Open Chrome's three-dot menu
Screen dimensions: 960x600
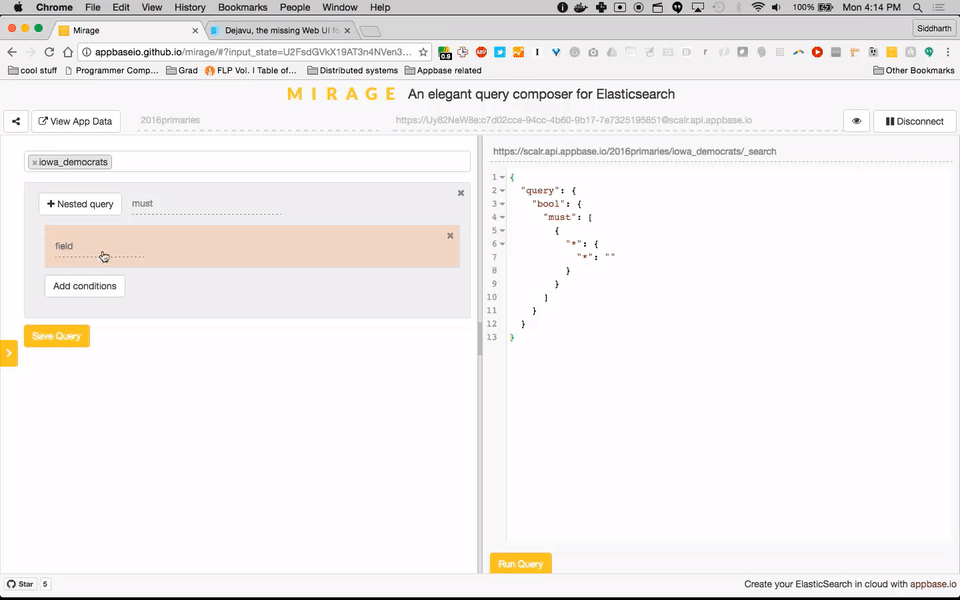(948, 52)
